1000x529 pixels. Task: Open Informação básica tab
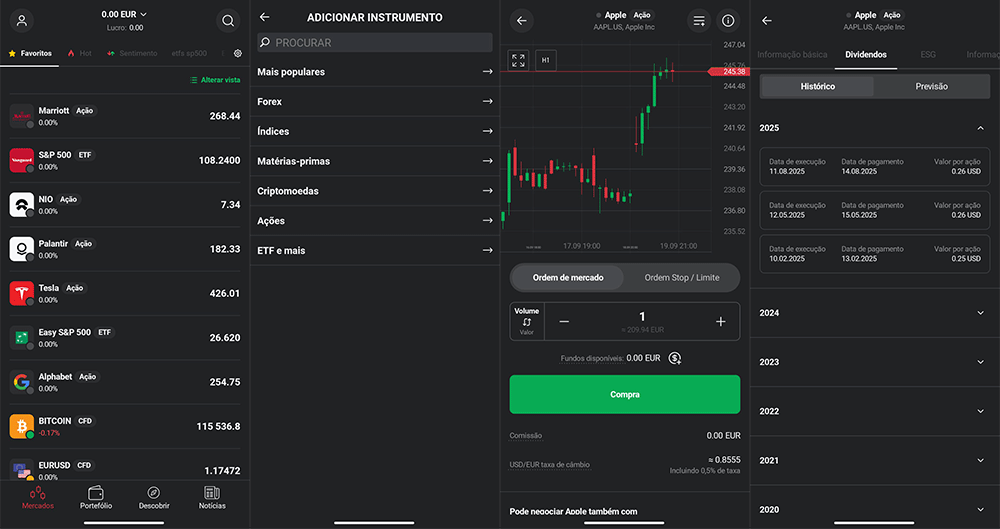[x=792, y=55]
